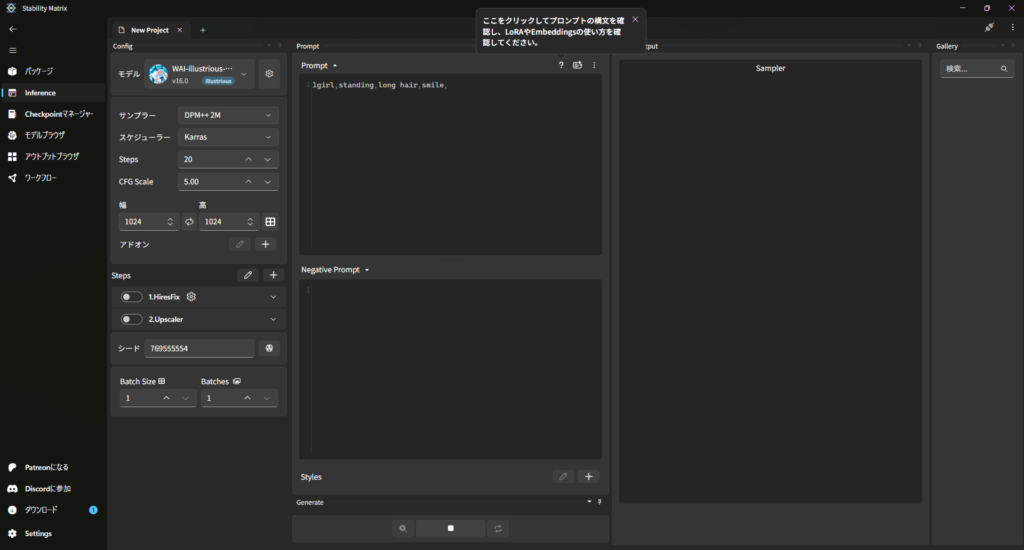
Task: Increase the CFG Scale value
Action: pos(248,182)
